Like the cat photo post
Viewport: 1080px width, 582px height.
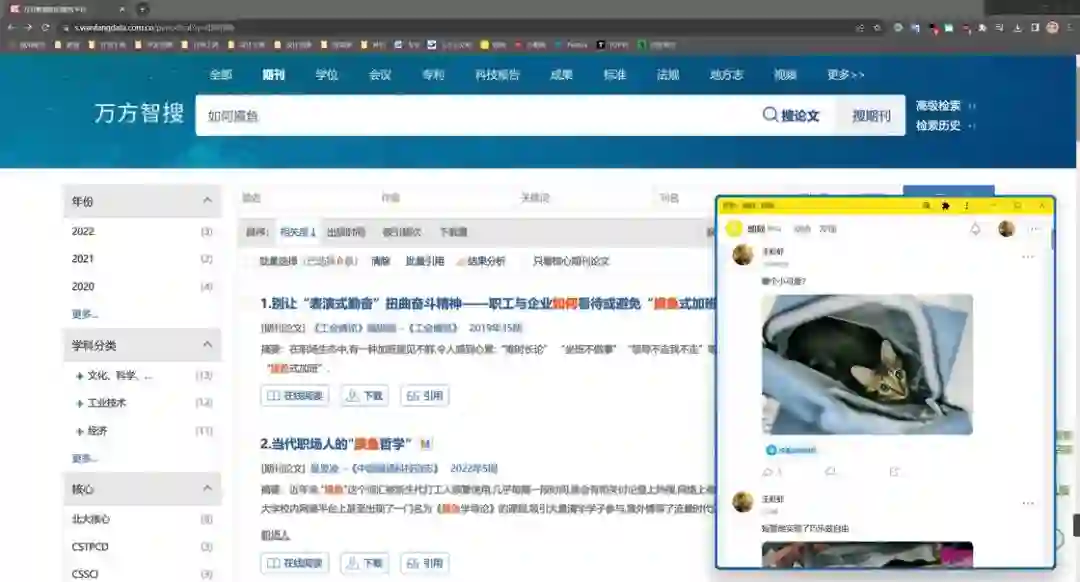[x=767, y=472]
